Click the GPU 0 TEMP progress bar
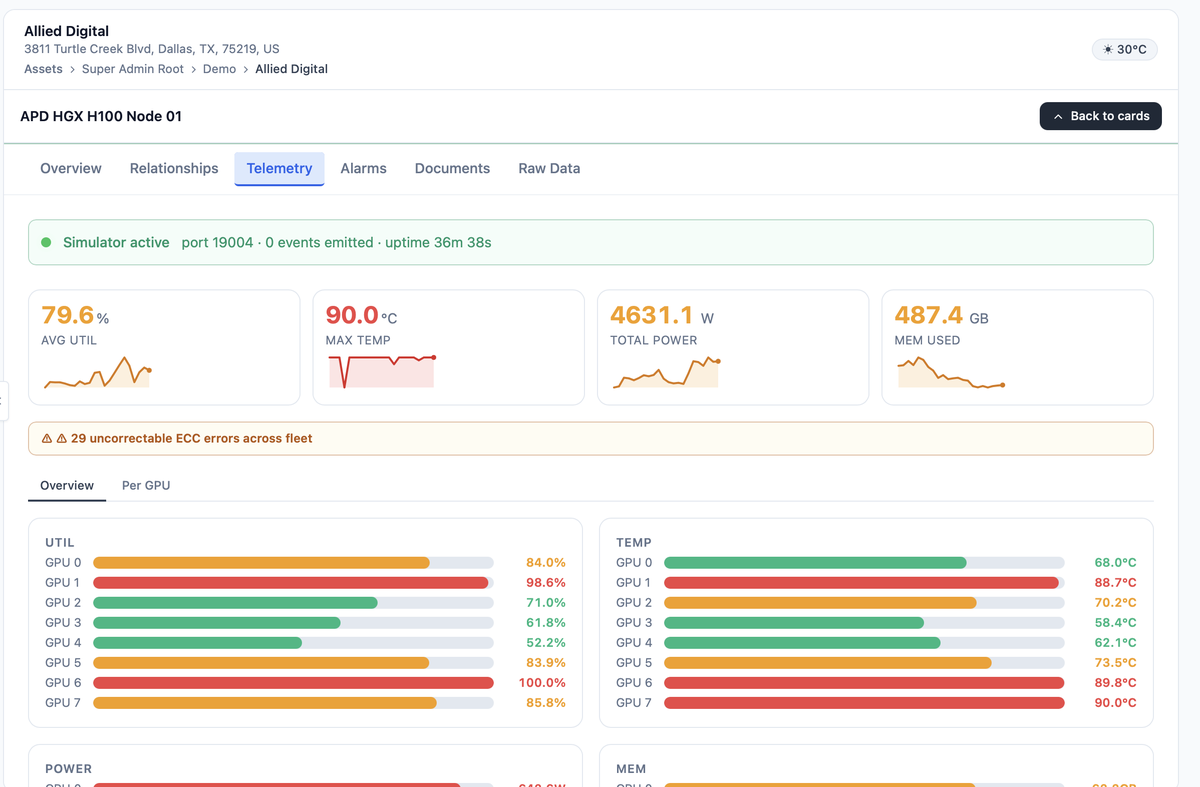Screen dimensions: 1200x787 [864, 563]
